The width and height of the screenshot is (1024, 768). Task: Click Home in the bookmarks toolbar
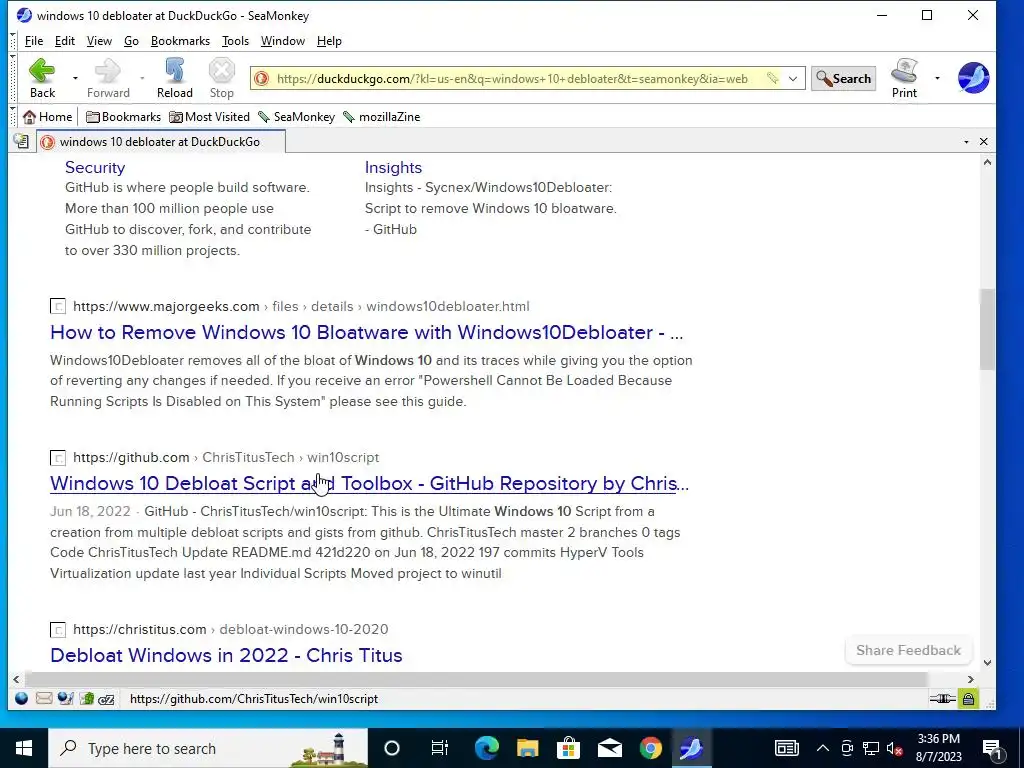point(48,117)
